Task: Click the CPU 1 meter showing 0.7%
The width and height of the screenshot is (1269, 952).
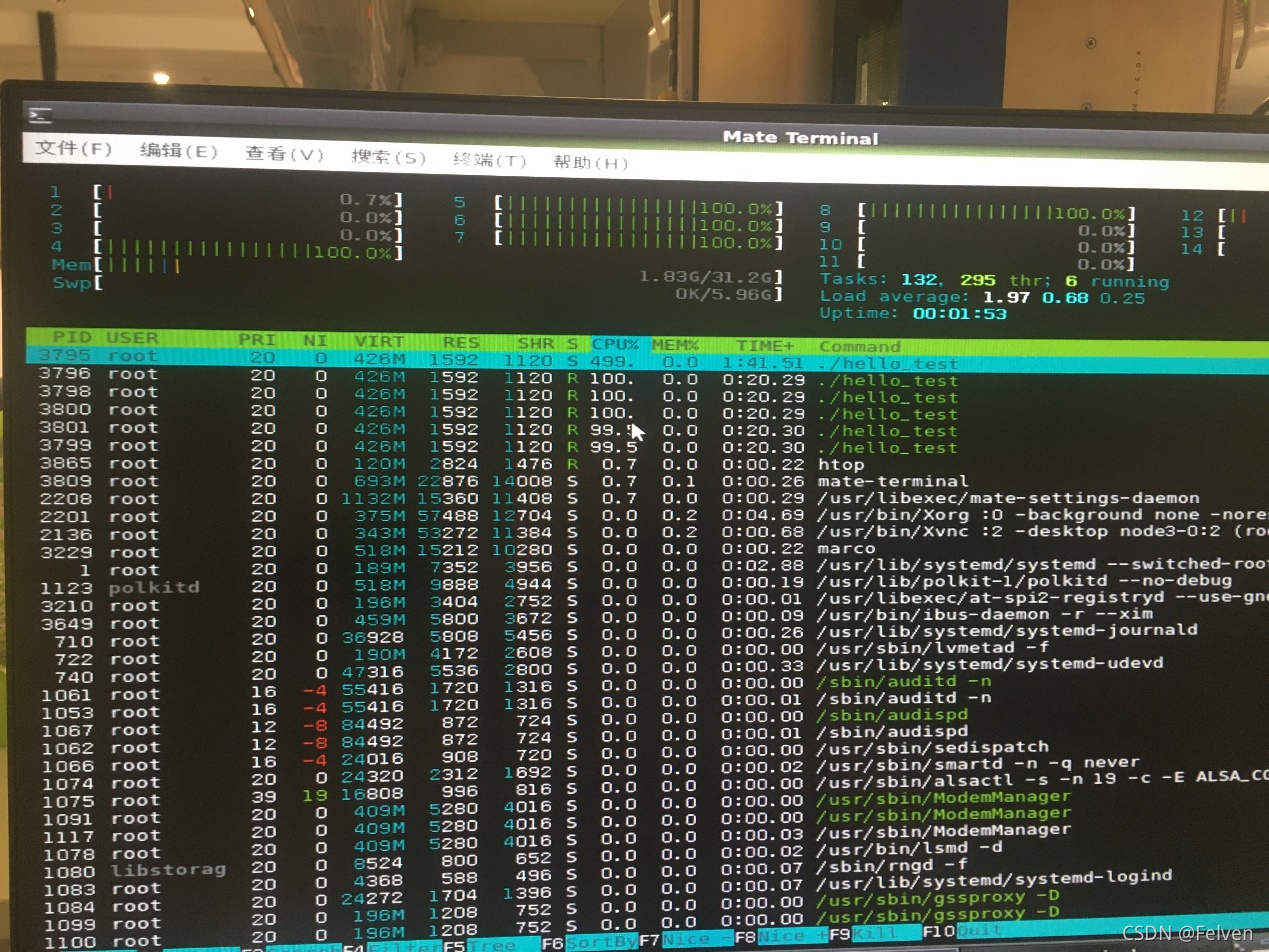Action: (x=247, y=194)
